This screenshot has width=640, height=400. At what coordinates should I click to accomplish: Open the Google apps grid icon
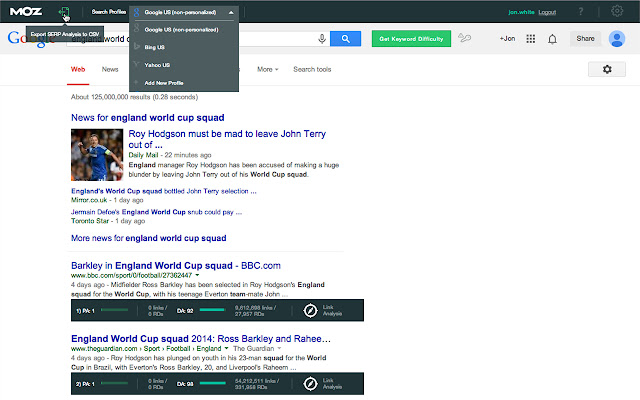pos(530,39)
